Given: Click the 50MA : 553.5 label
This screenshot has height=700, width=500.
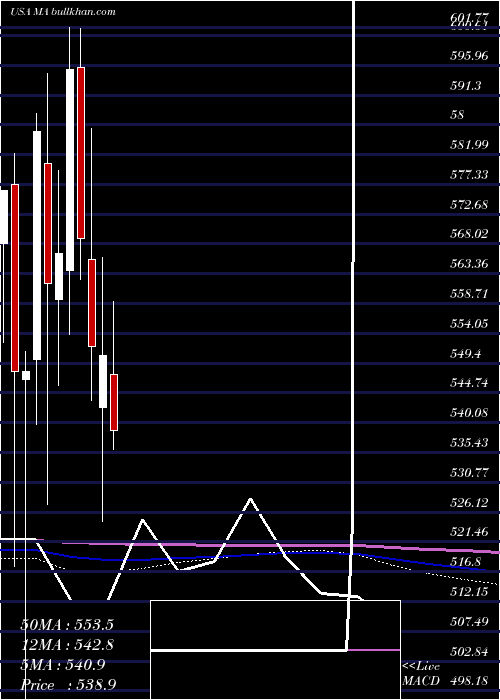Looking at the screenshot, I should point(67,625).
